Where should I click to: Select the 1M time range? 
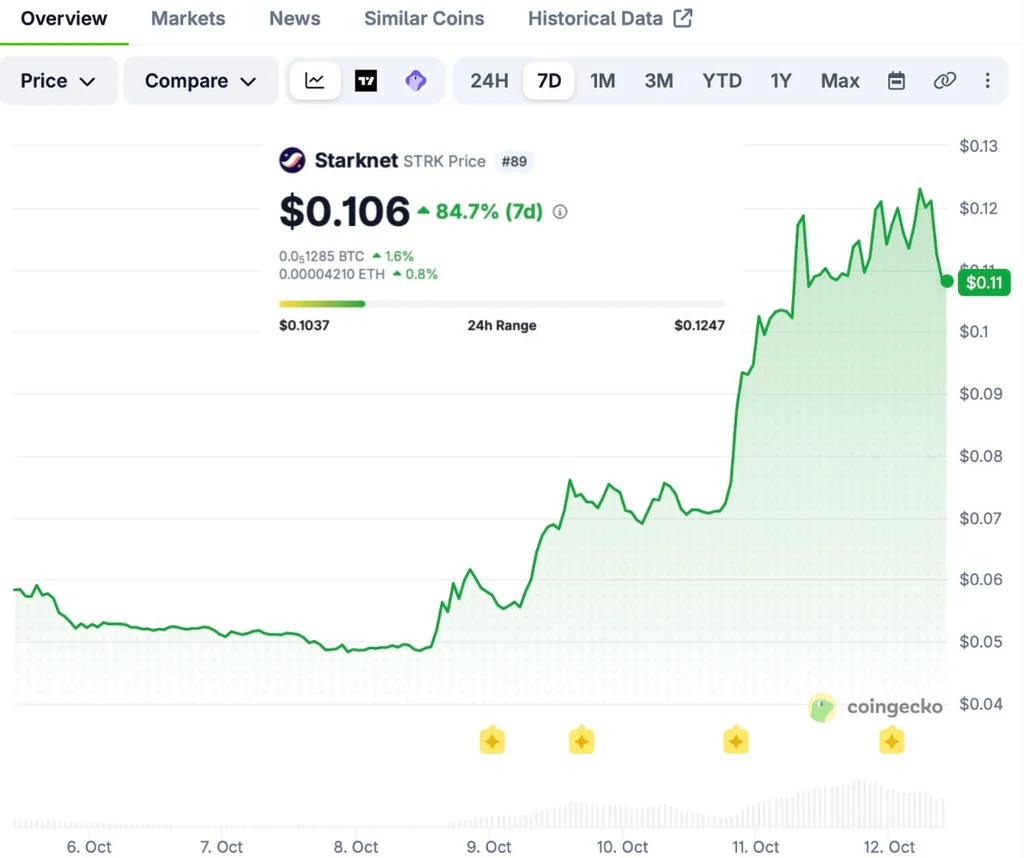point(602,81)
